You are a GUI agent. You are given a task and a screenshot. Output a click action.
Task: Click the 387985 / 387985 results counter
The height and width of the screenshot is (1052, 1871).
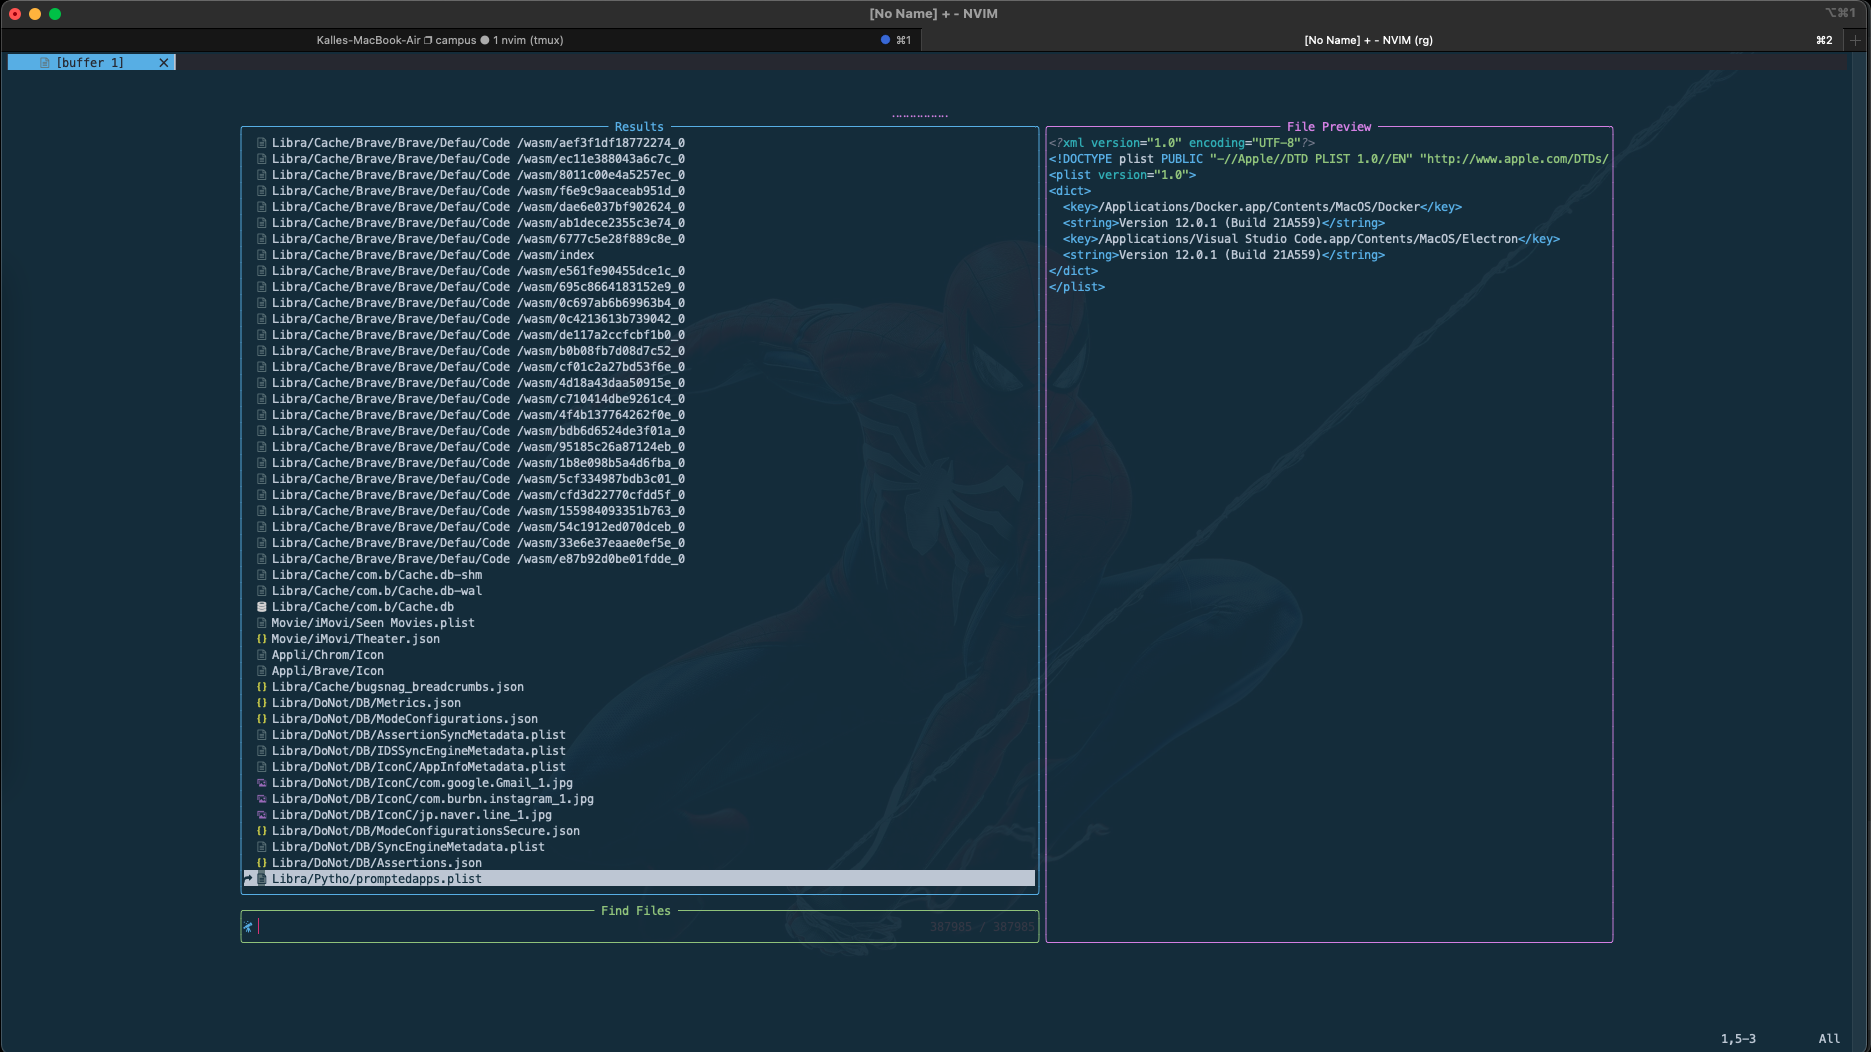[982, 927]
